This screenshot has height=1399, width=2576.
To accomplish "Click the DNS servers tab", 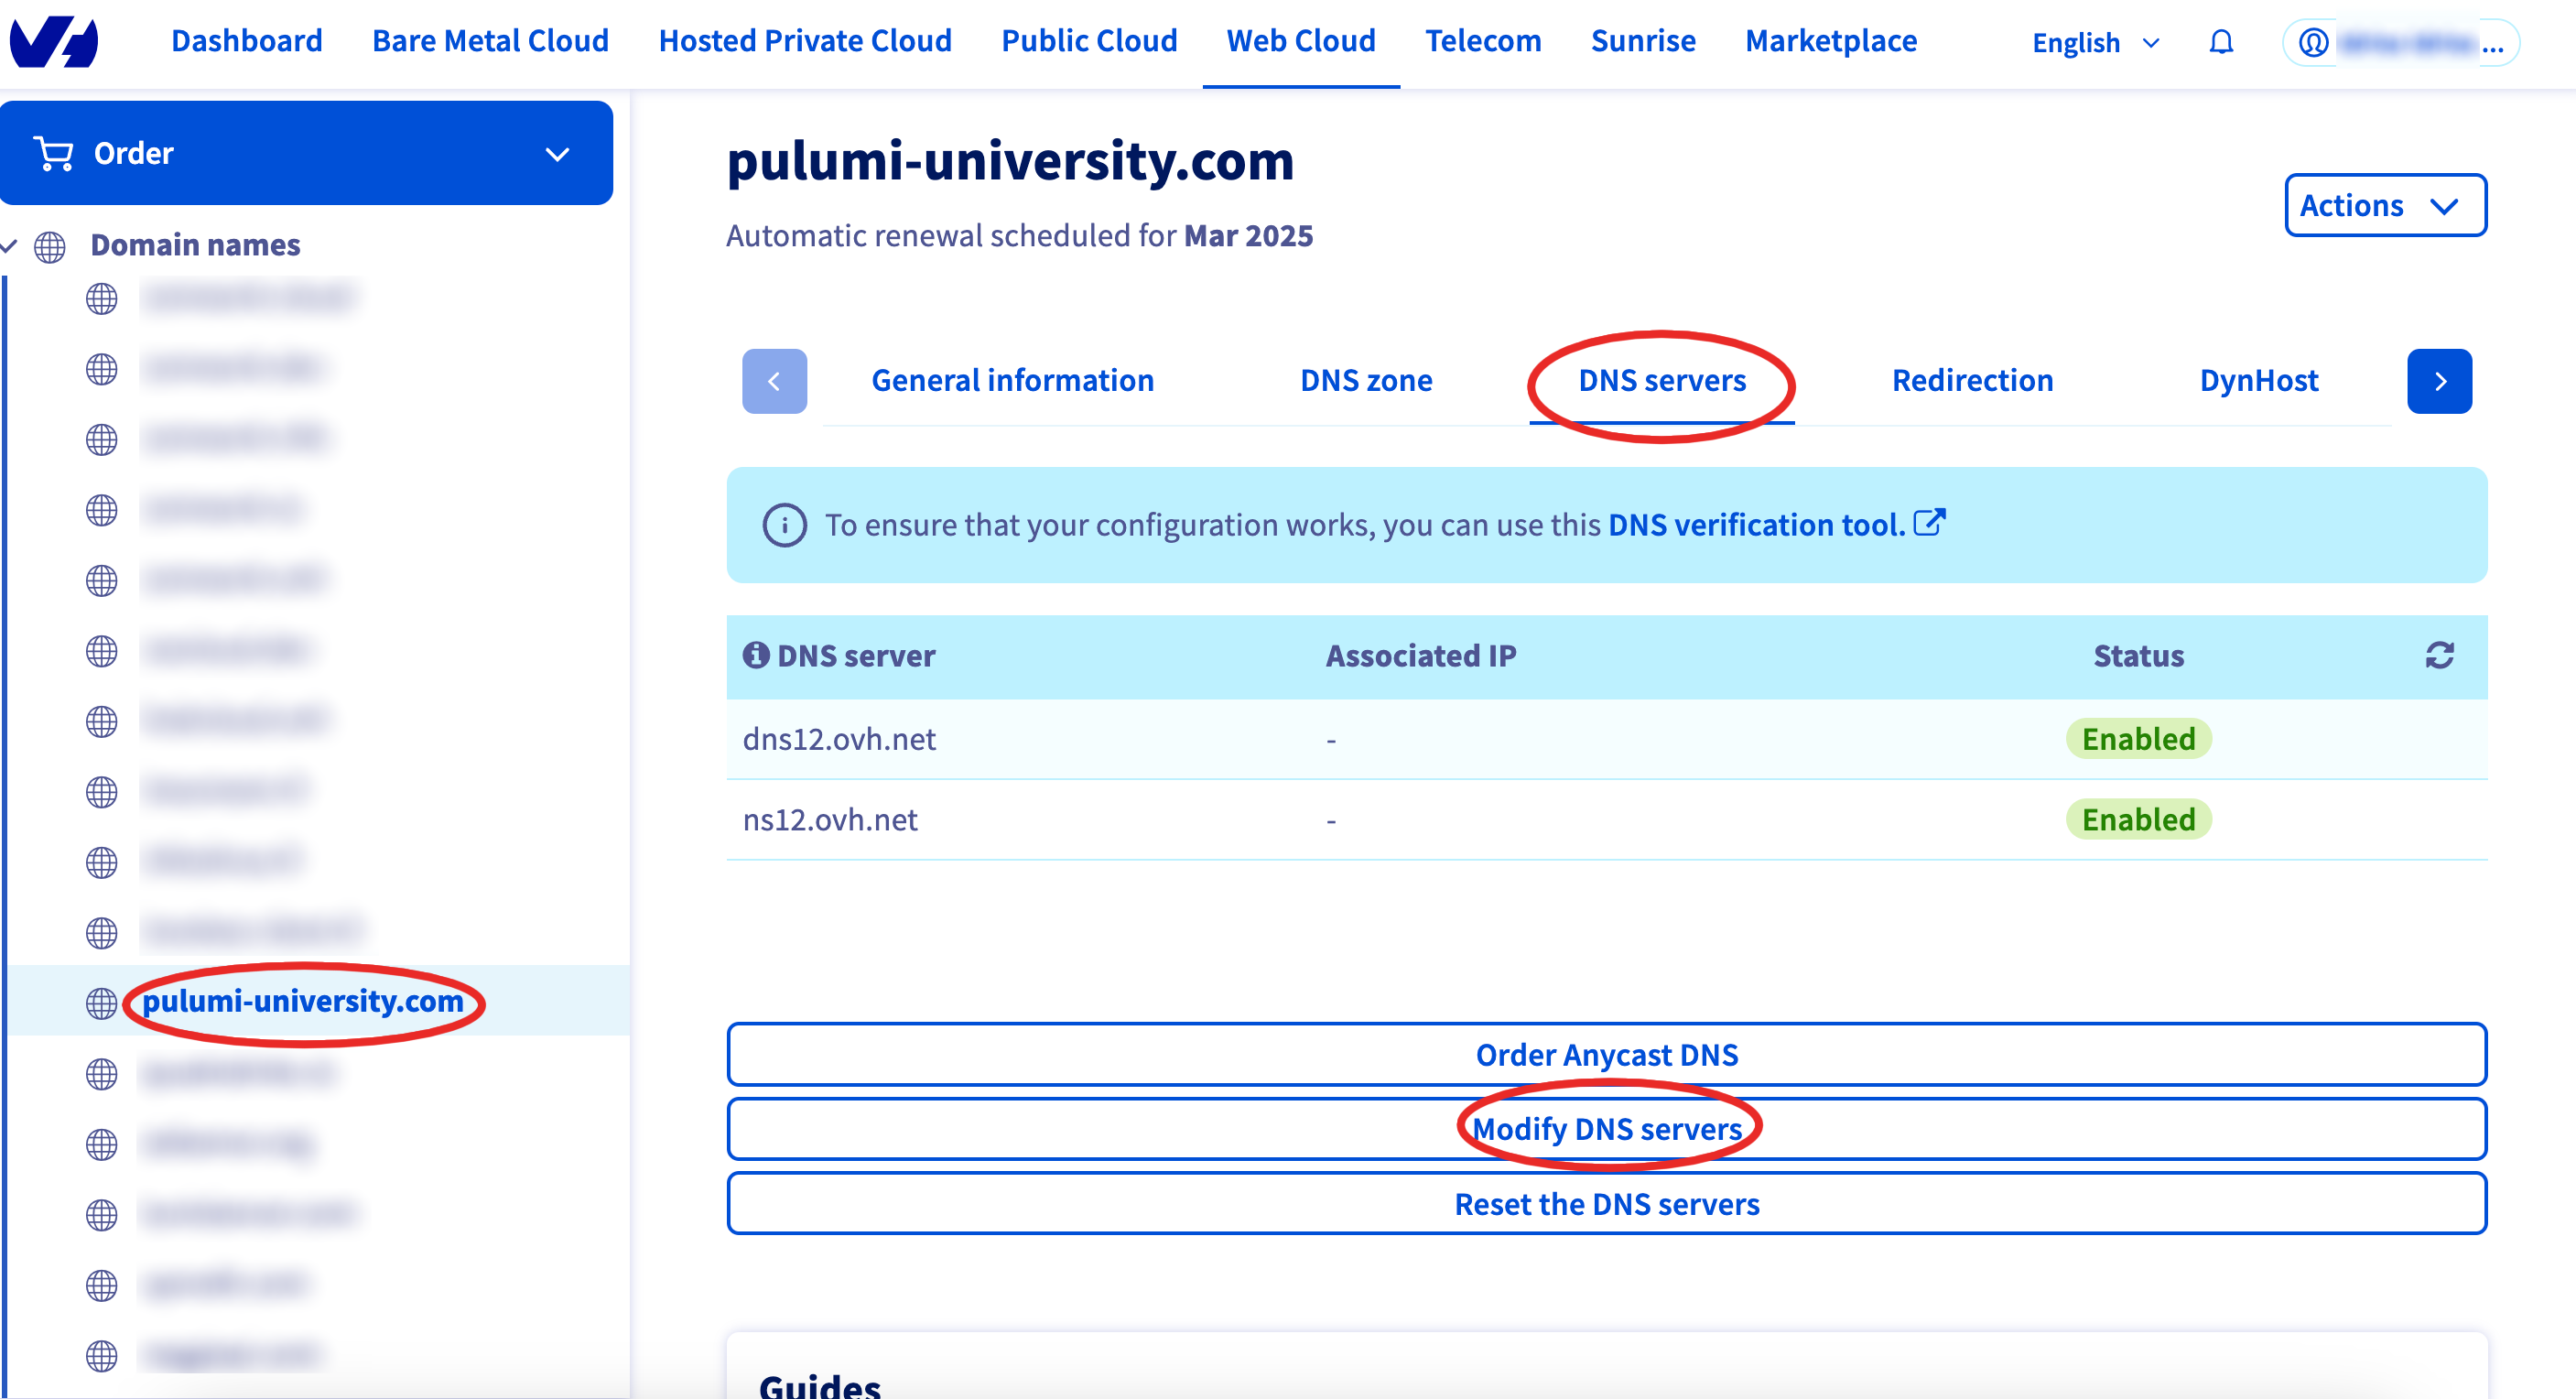I will (x=1661, y=381).
